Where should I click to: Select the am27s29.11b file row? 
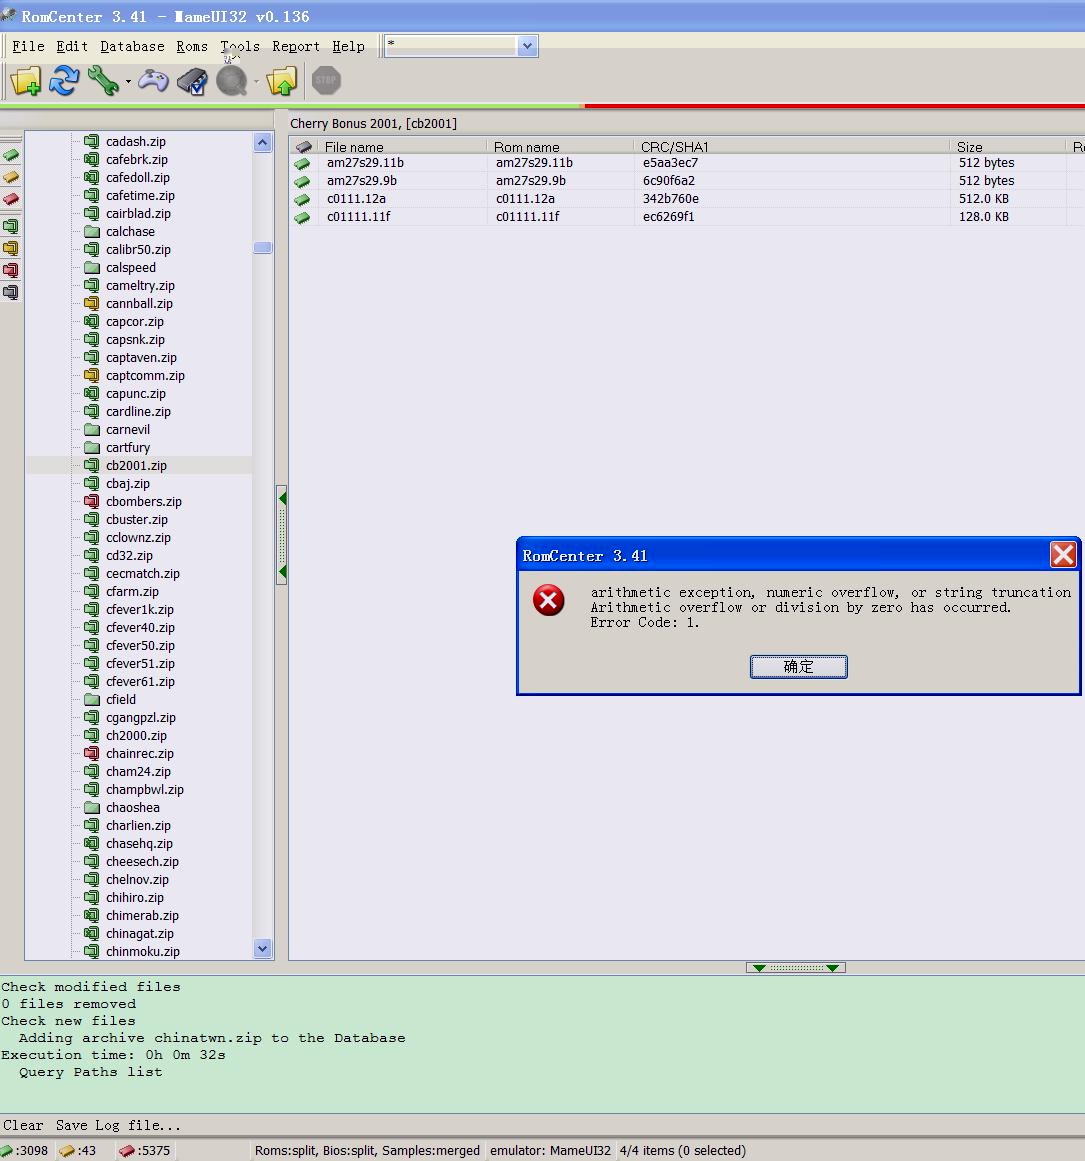(x=686, y=163)
